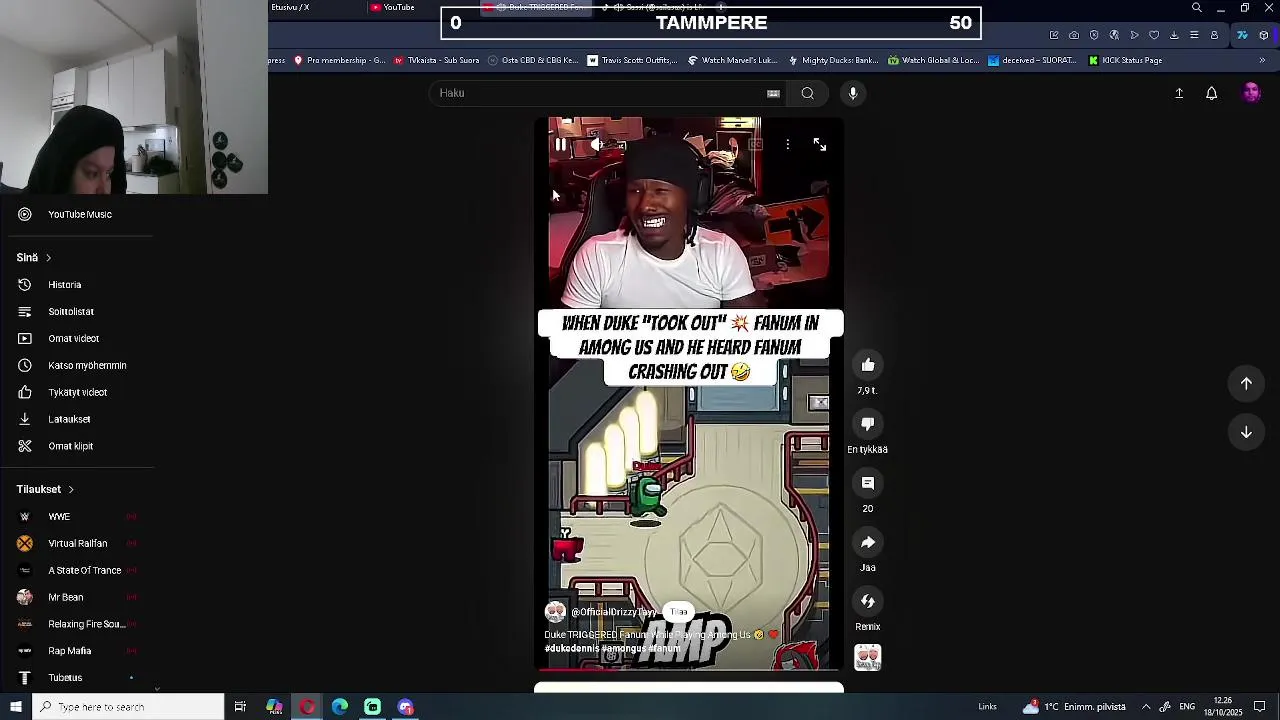Click taskbar Type here to search box
The height and width of the screenshot is (720, 1280).
(x=127, y=707)
